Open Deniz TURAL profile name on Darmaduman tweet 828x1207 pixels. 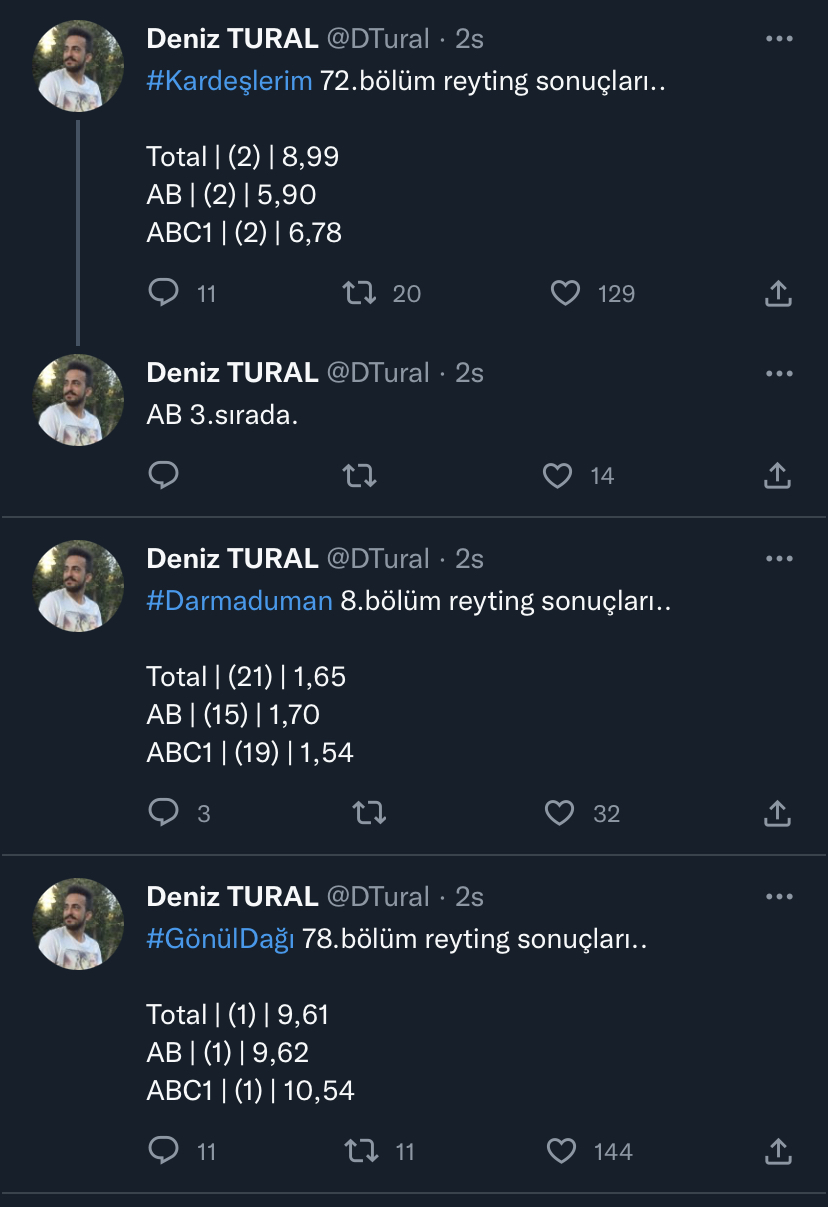pyautogui.click(x=232, y=559)
